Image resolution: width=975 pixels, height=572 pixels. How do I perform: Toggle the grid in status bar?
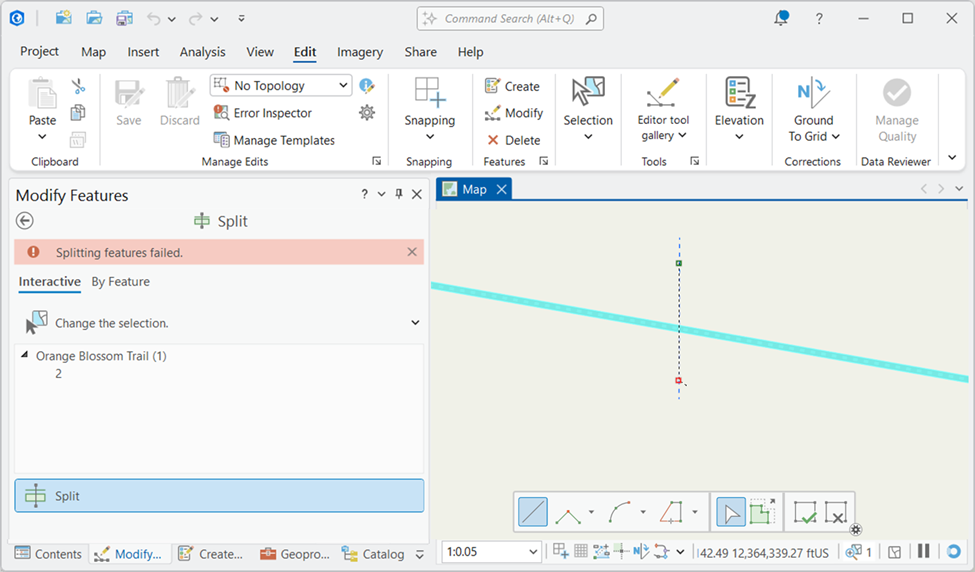(581, 551)
